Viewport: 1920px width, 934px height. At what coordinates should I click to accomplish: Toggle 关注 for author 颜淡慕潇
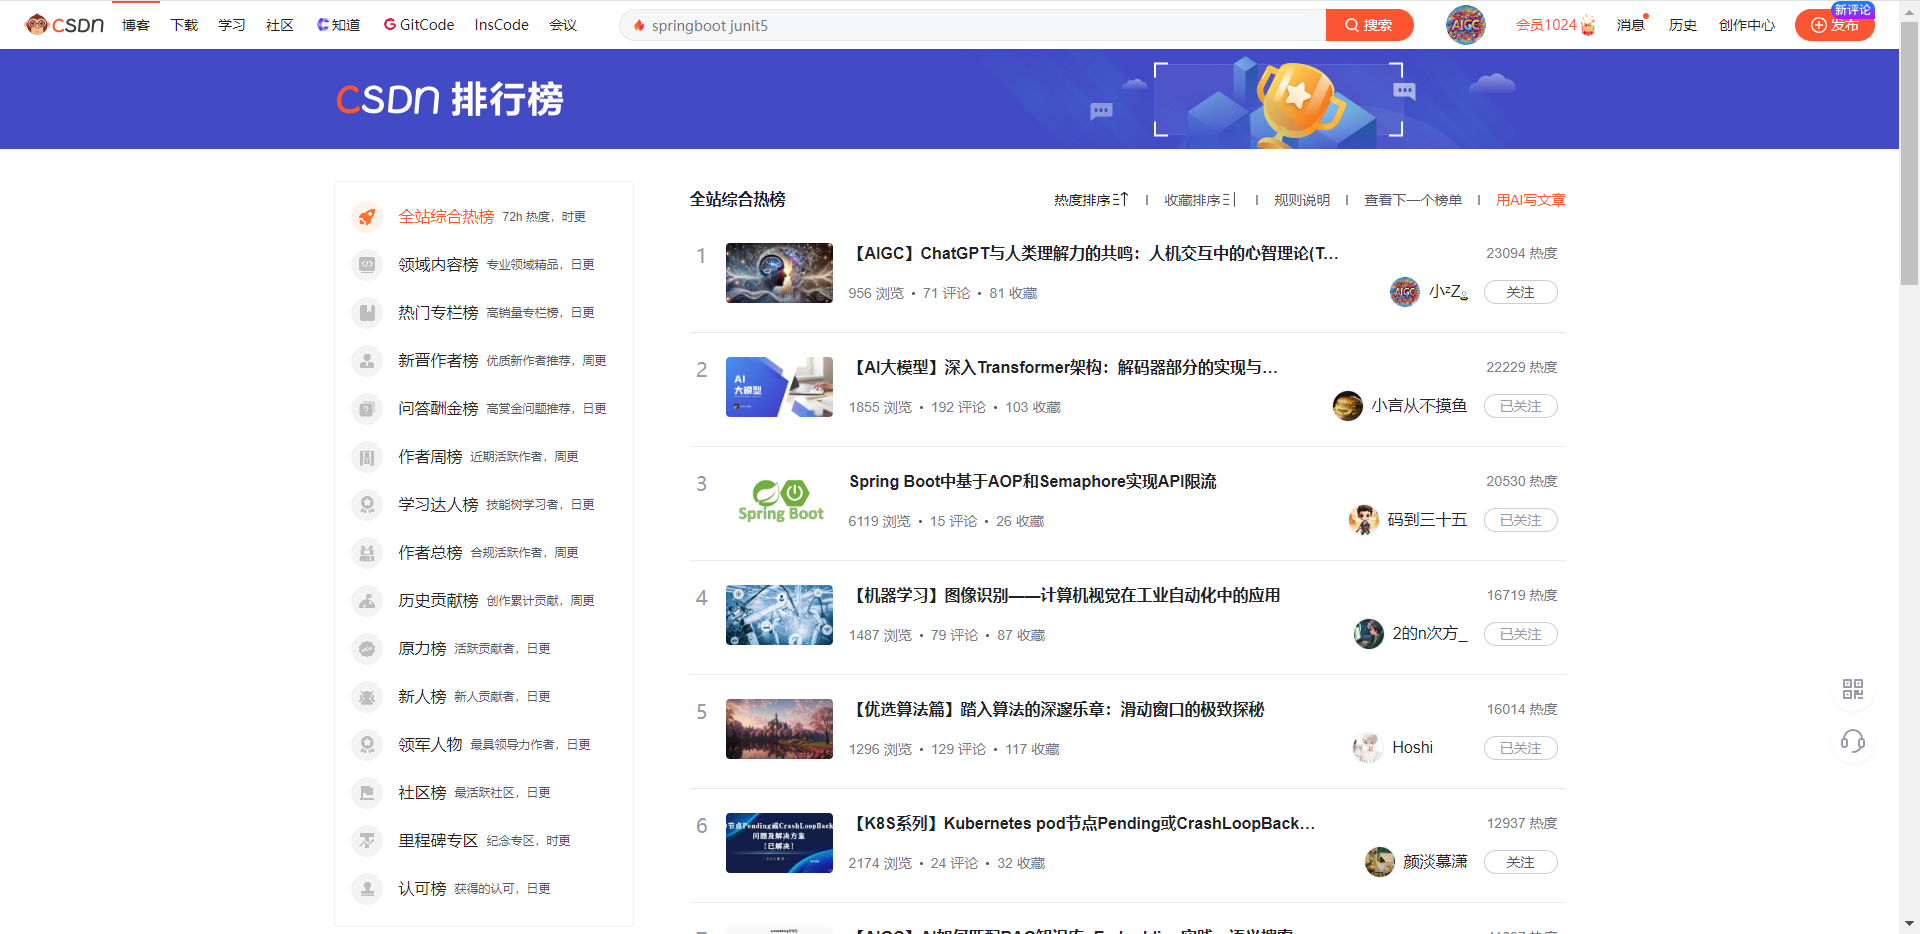tap(1520, 862)
